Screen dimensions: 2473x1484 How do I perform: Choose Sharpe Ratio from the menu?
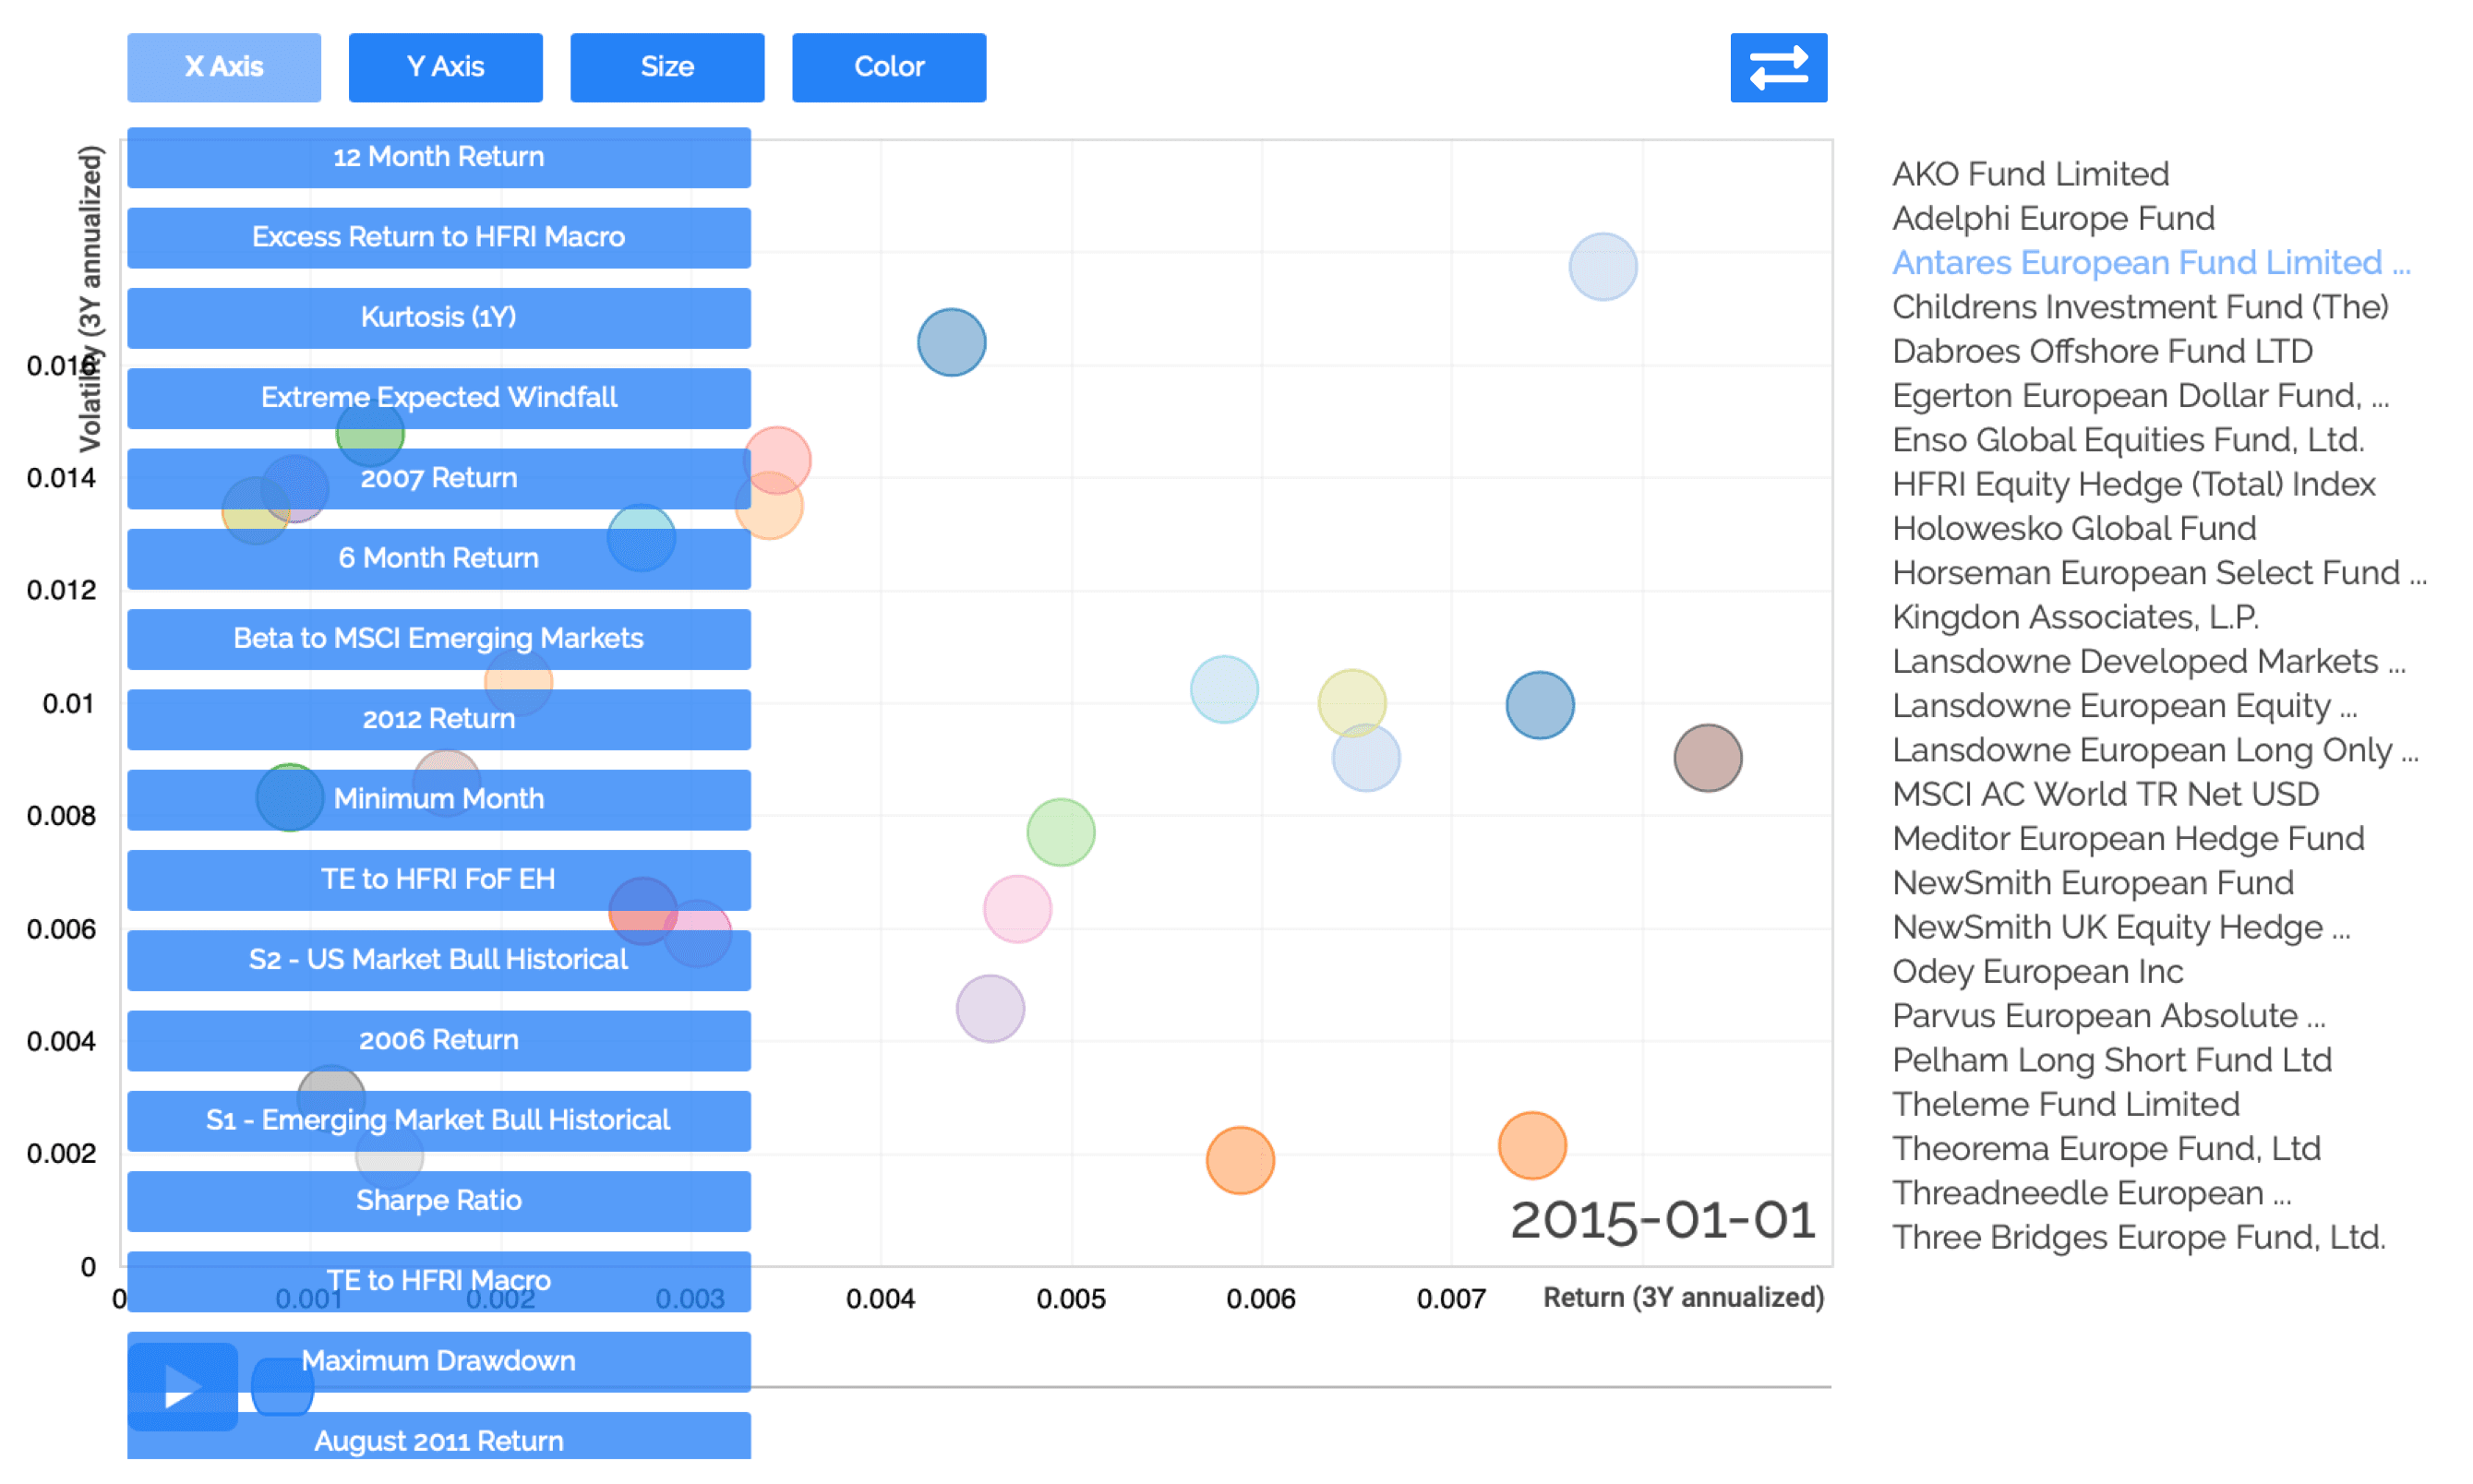click(x=439, y=1201)
